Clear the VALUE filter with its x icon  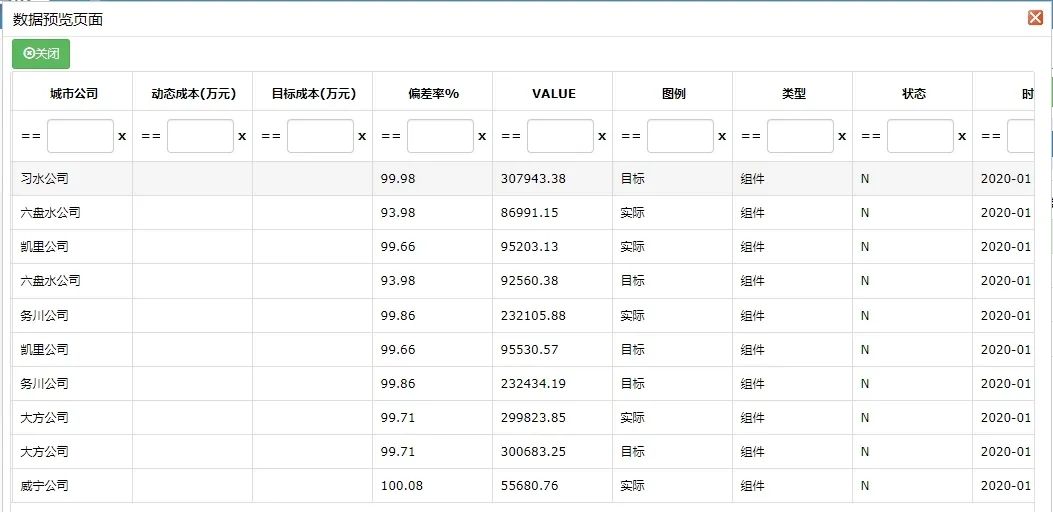[602, 136]
